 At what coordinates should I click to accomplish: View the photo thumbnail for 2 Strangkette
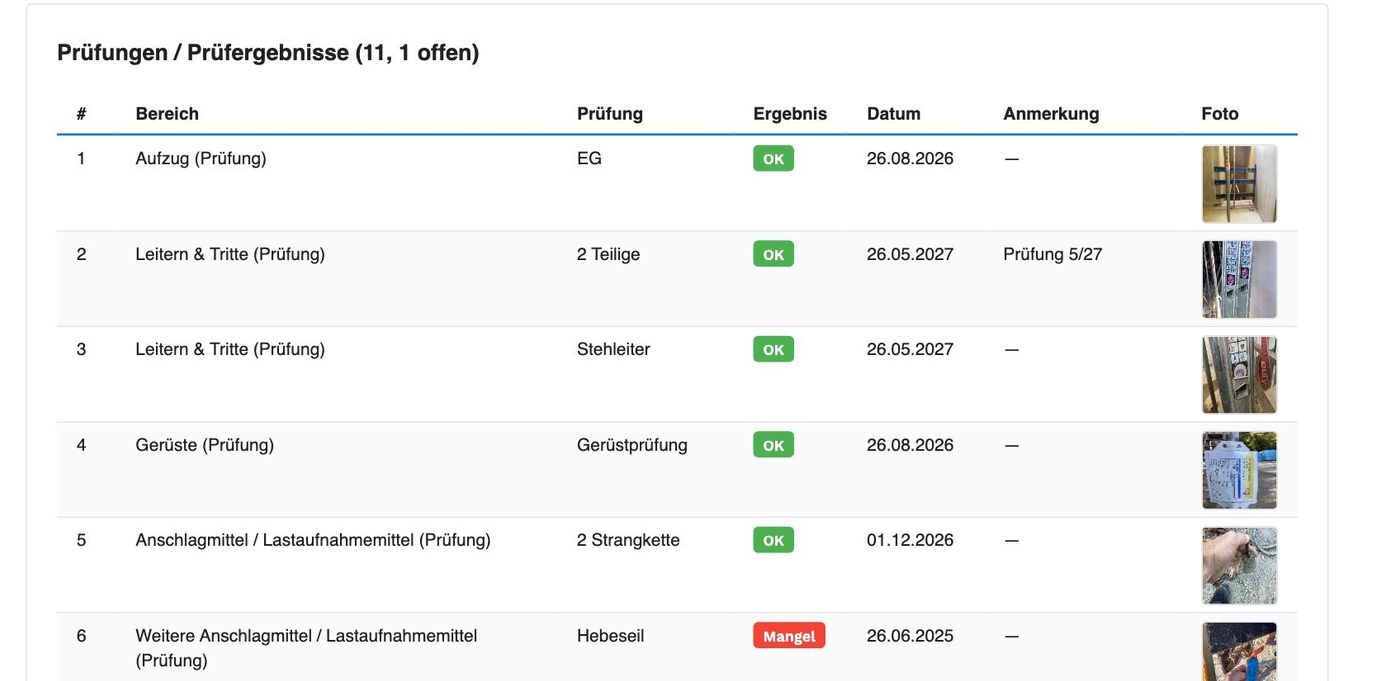pyautogui.click(x=1239, y=566)
